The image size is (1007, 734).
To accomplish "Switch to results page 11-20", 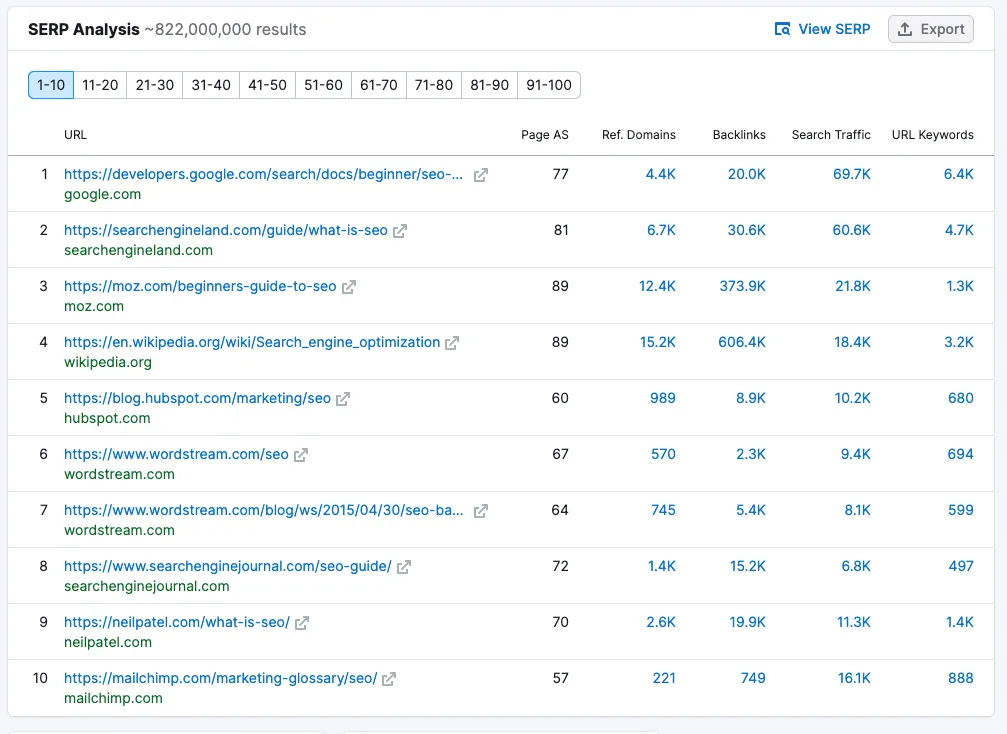I will 100,85.
